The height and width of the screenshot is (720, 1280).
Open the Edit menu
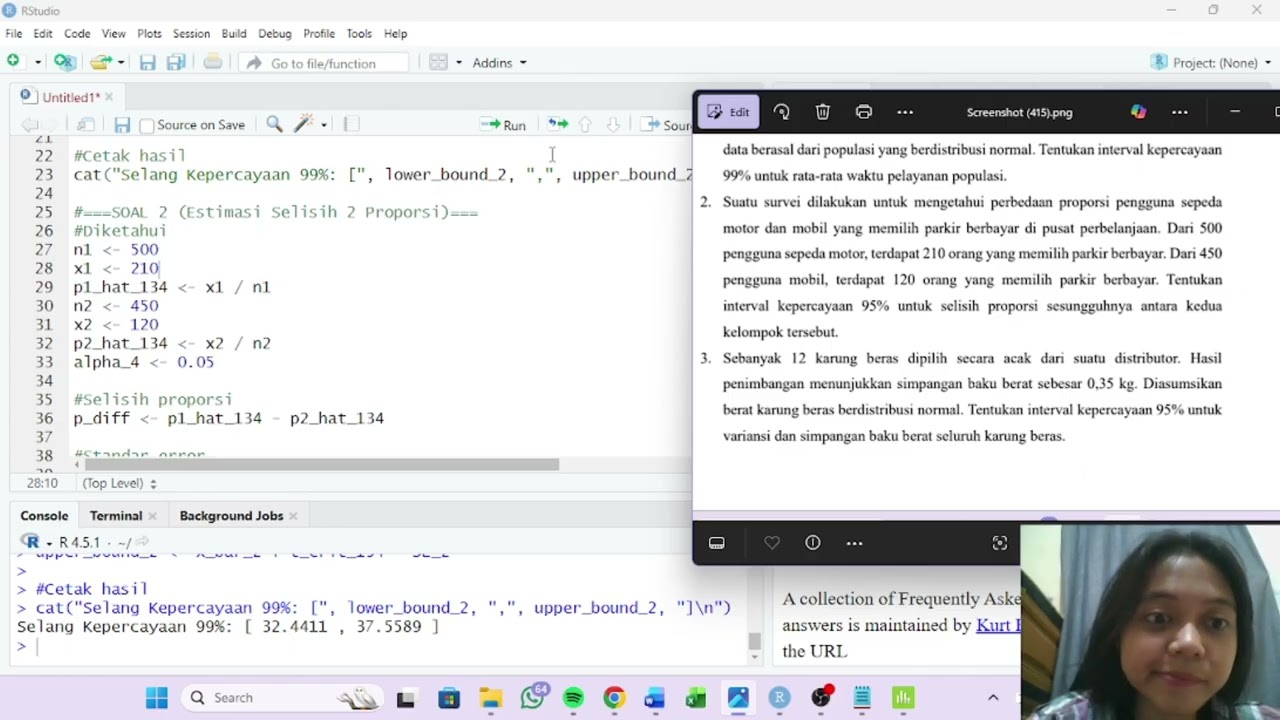pyautogui.click(x=43, y=33)
